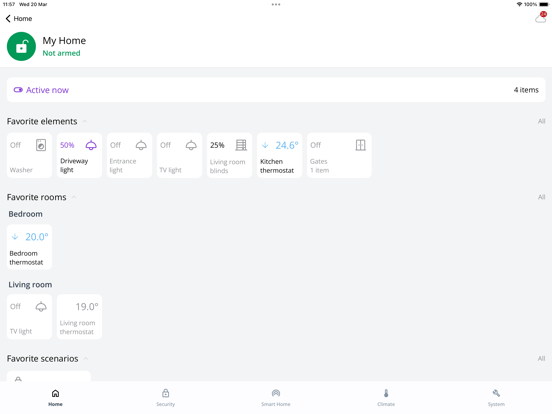The width and height of the screenshot is (552, 414).
Task: Open the Kitchen thermostat 24.6° reading
Action: click(287, 145)
